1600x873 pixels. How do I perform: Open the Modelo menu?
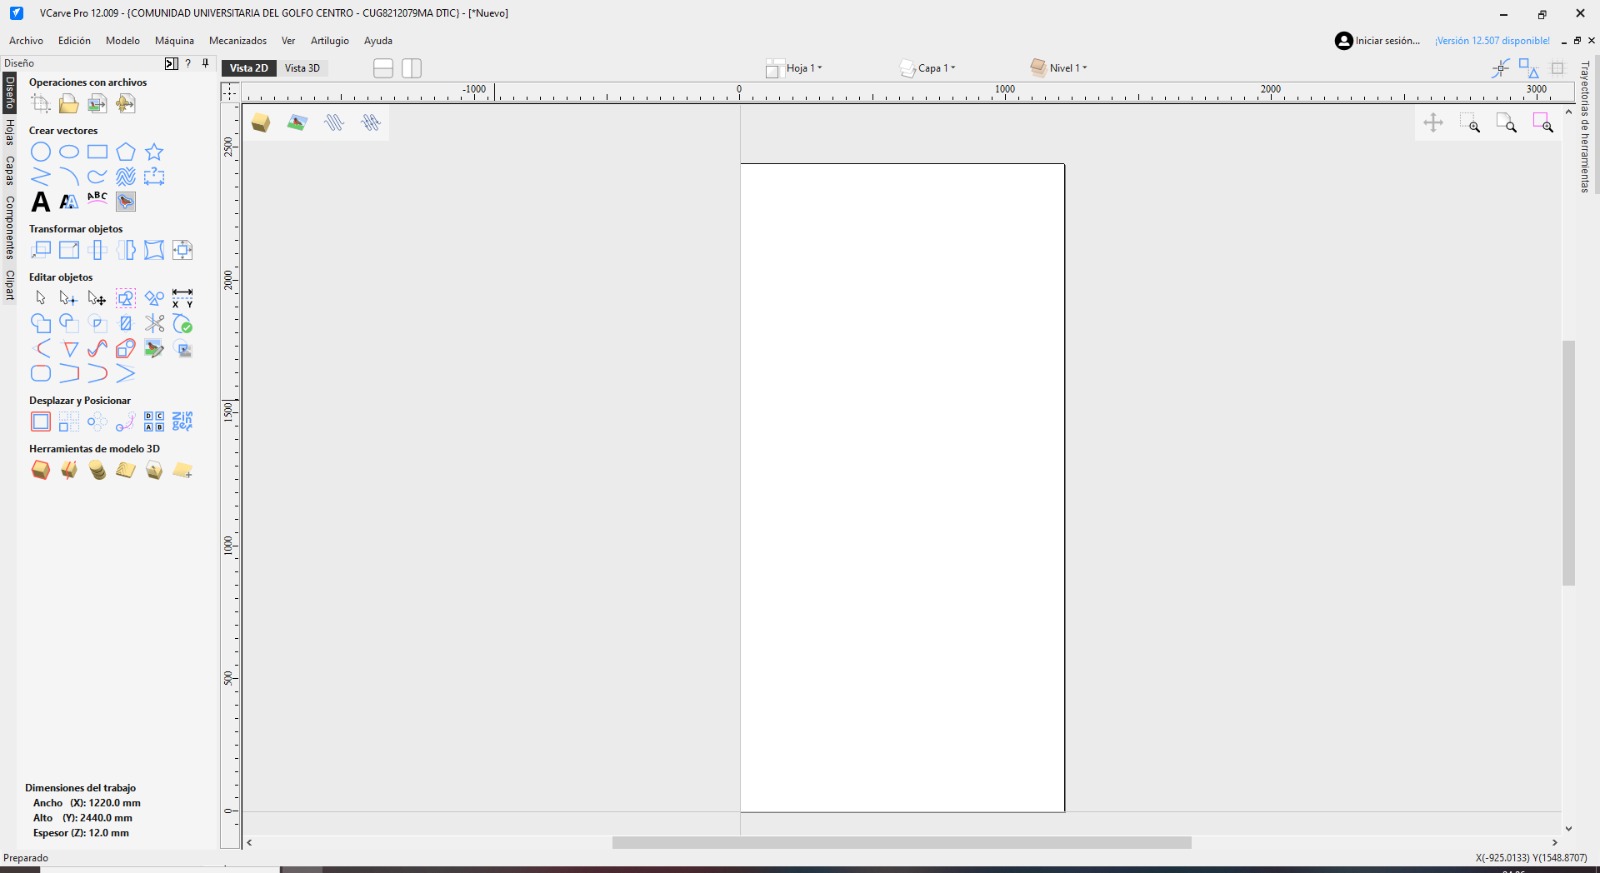click(123, 41)
